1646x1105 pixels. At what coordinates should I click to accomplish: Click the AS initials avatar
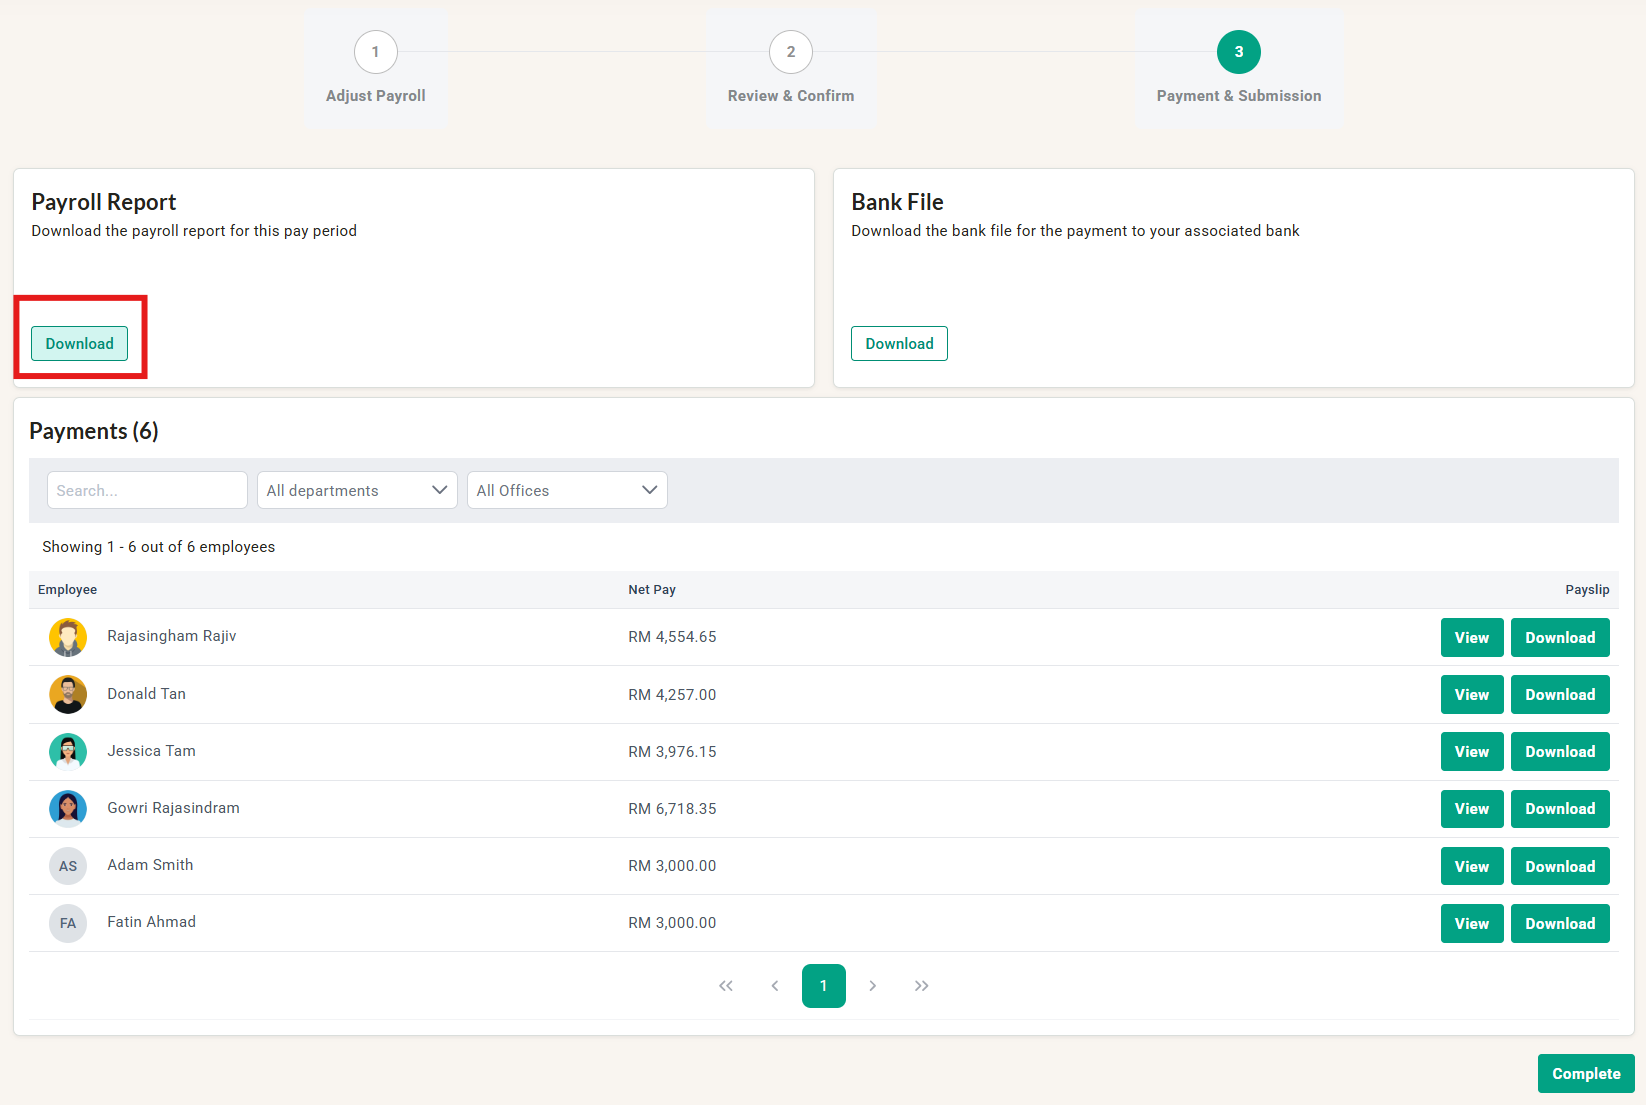pos(68,866)
